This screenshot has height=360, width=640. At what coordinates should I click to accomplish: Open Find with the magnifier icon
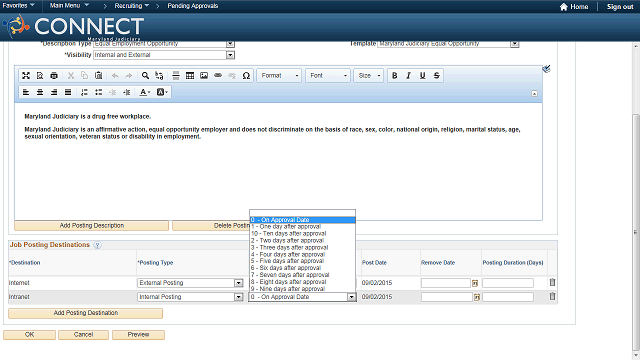[x=145, y=76]
